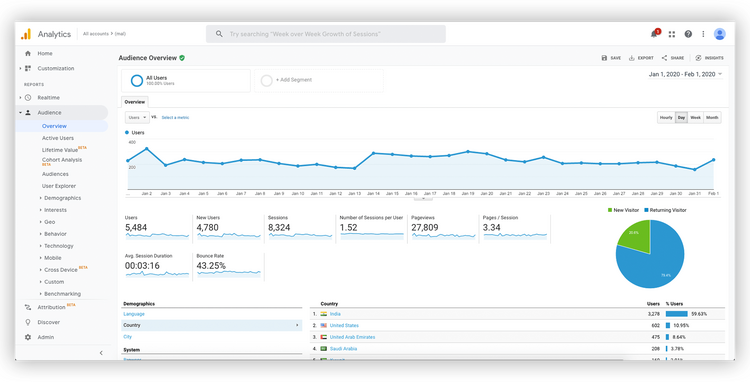Click the Share report icon
750x382 pixels.
(664, 58)
